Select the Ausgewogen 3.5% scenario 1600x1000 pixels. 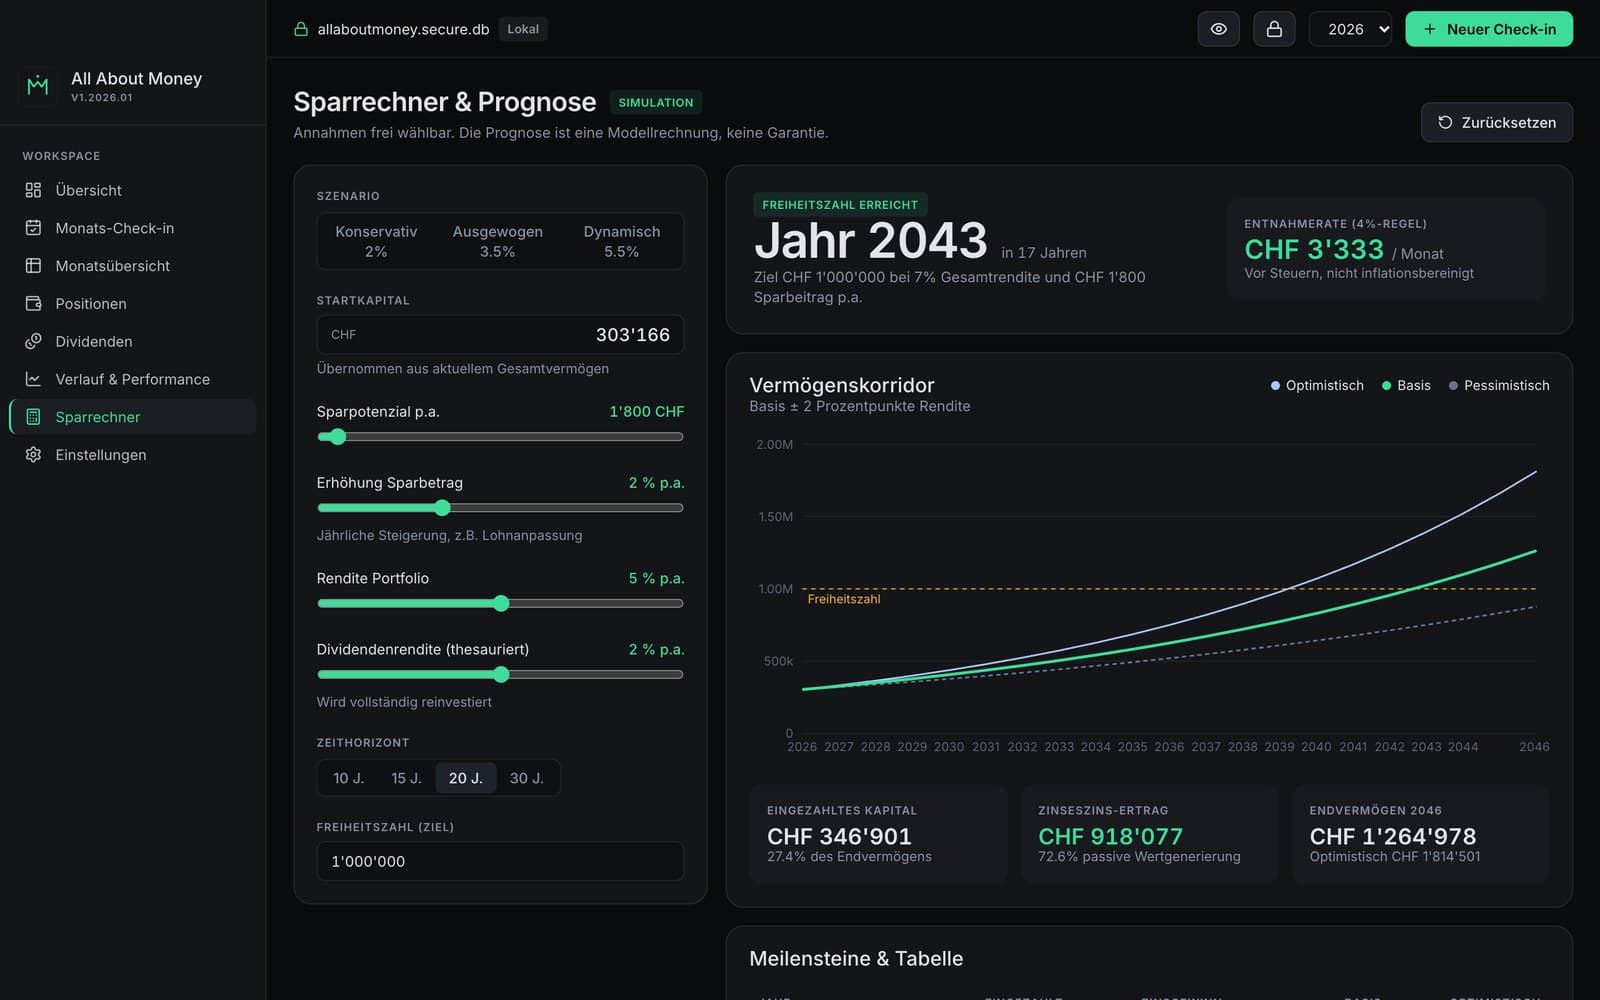click(498, 241)
